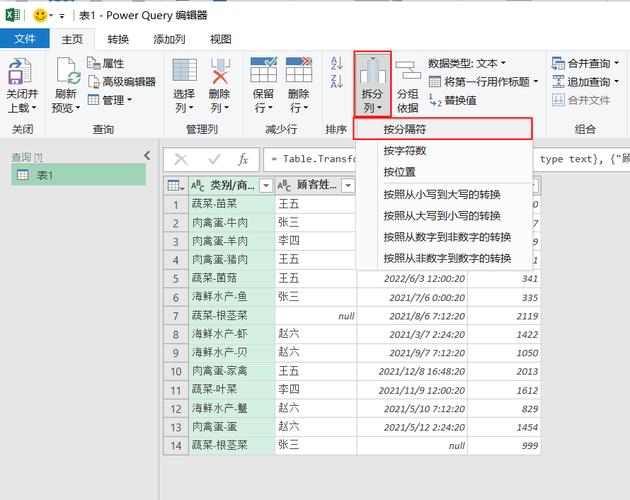
Task: Open the Advanced Editor (高级编辑器)
Action: pos(122,82)
